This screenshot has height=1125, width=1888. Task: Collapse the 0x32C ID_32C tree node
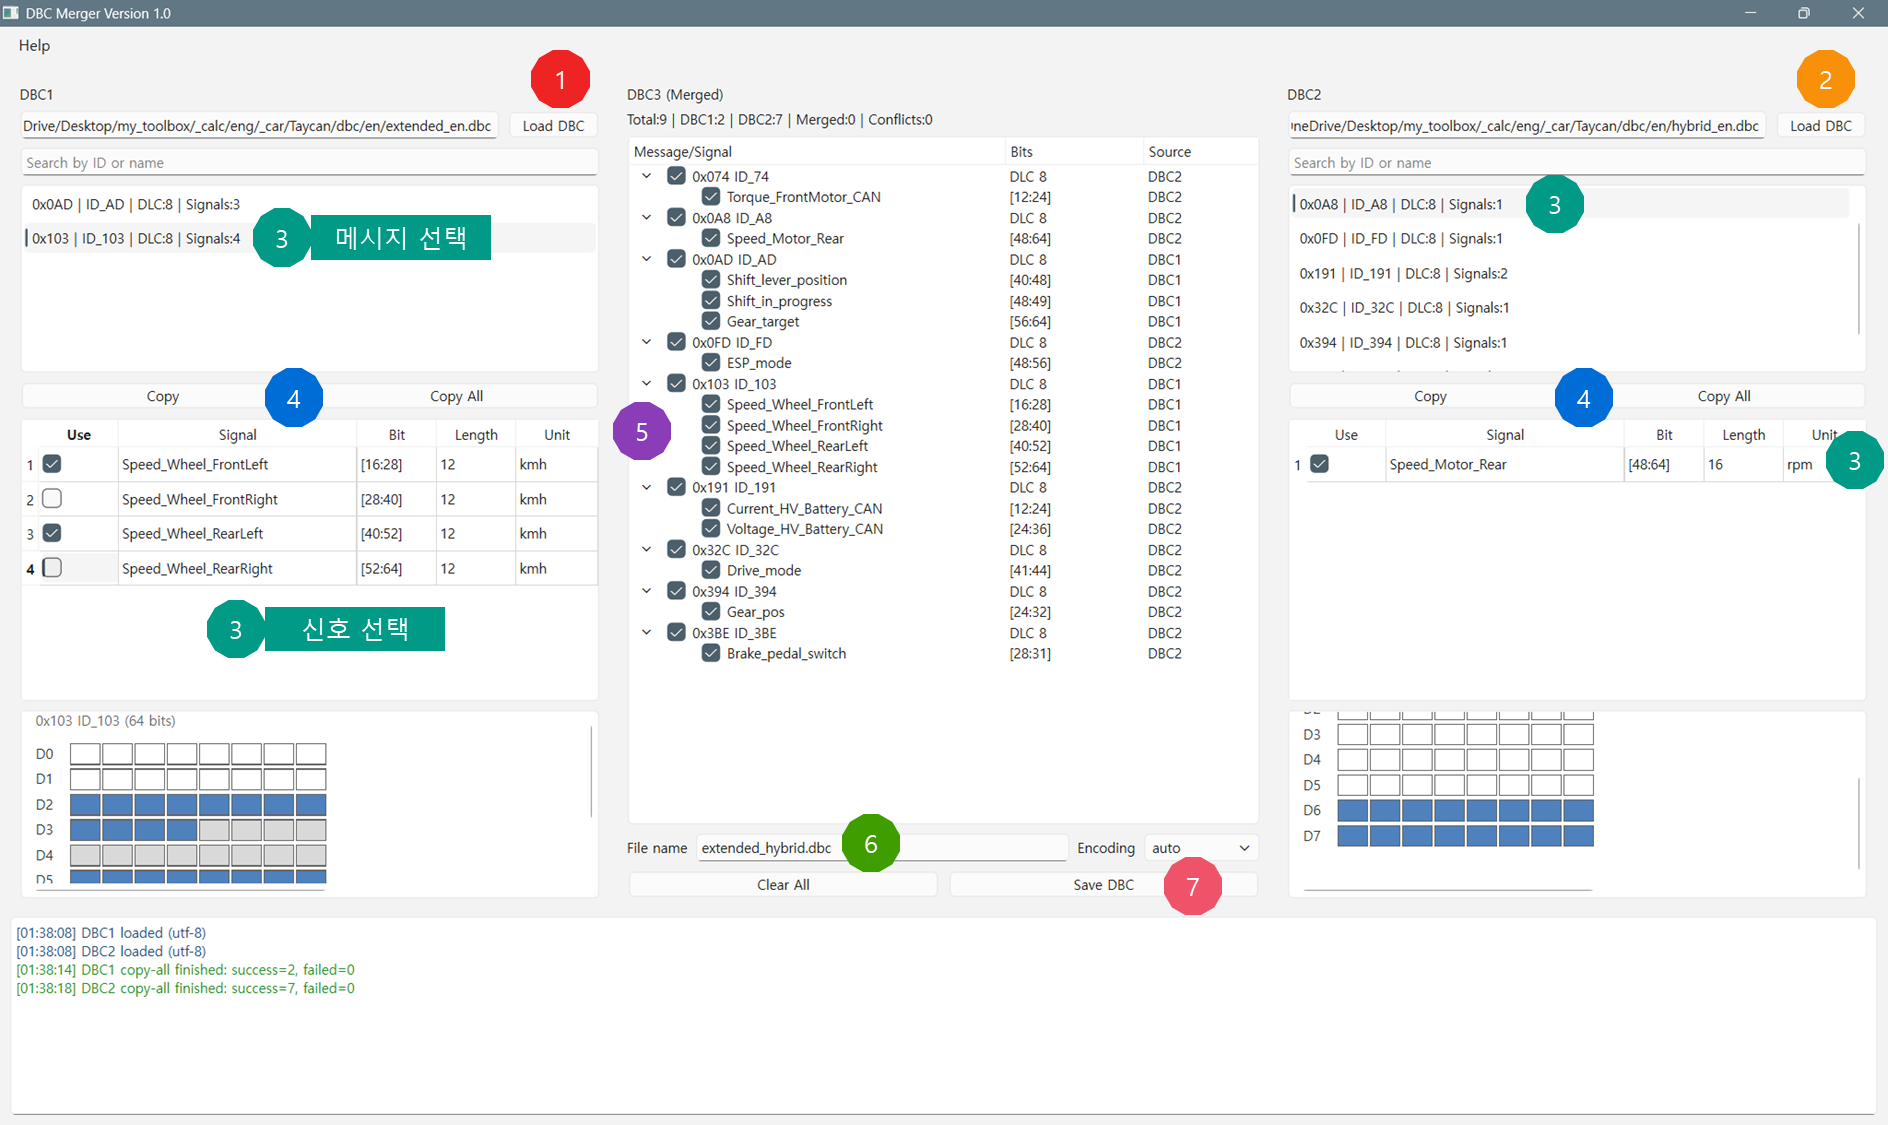[x=647, y=549]
